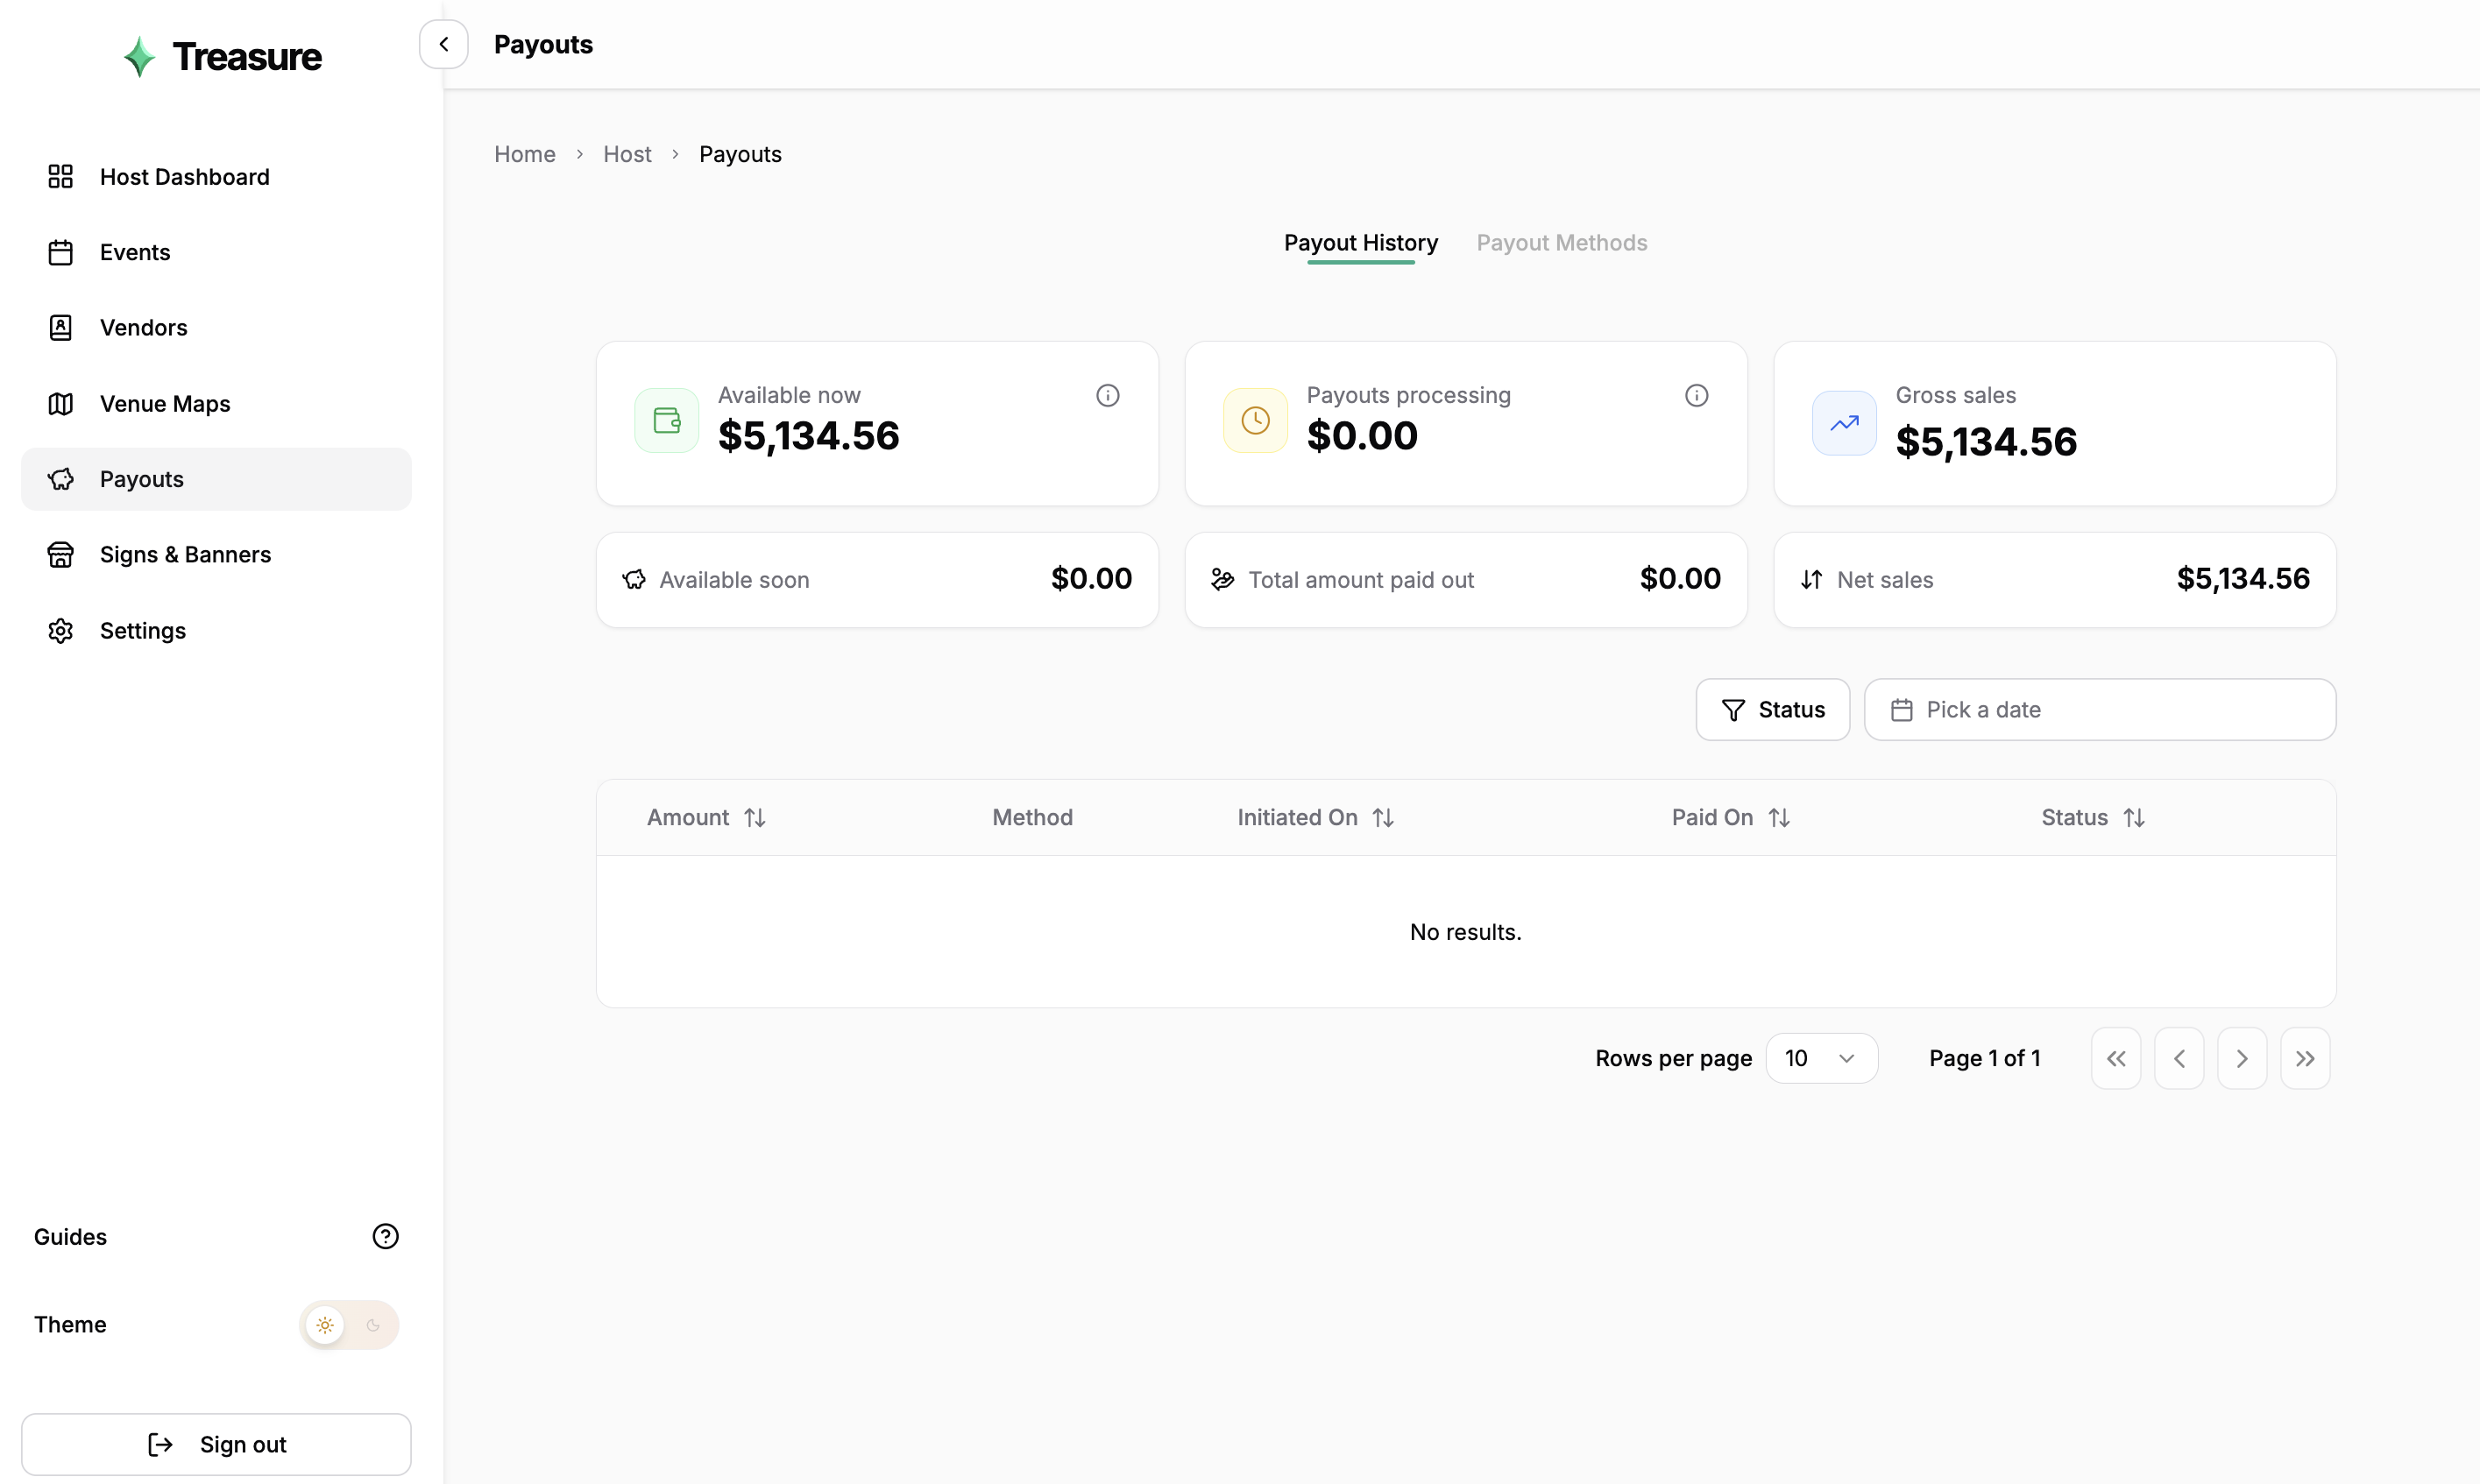Open the Status filter dropdown

(1772, 710)
